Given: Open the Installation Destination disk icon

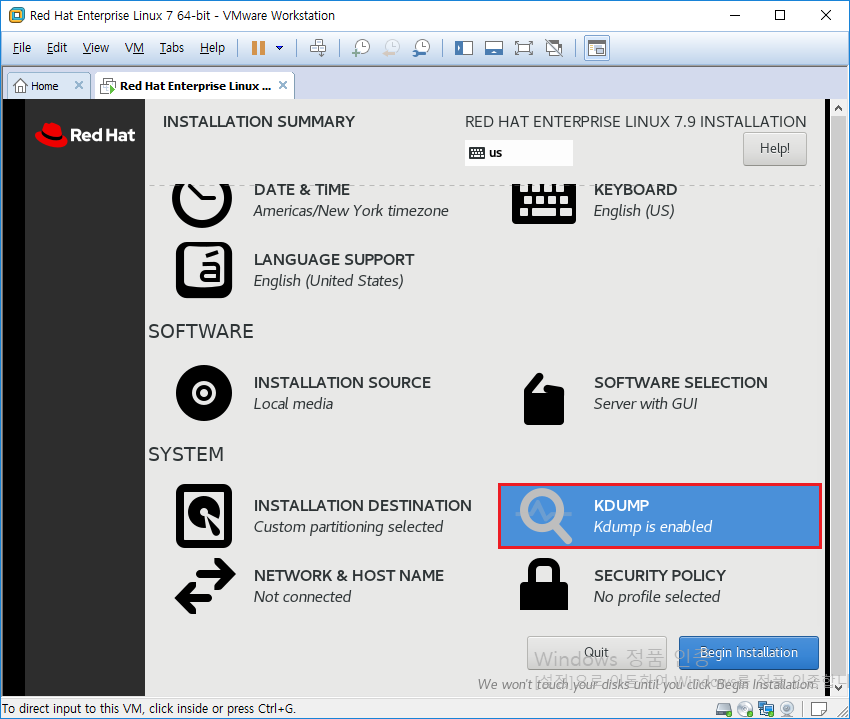Looking at the screenshot, I should [204, 516].
